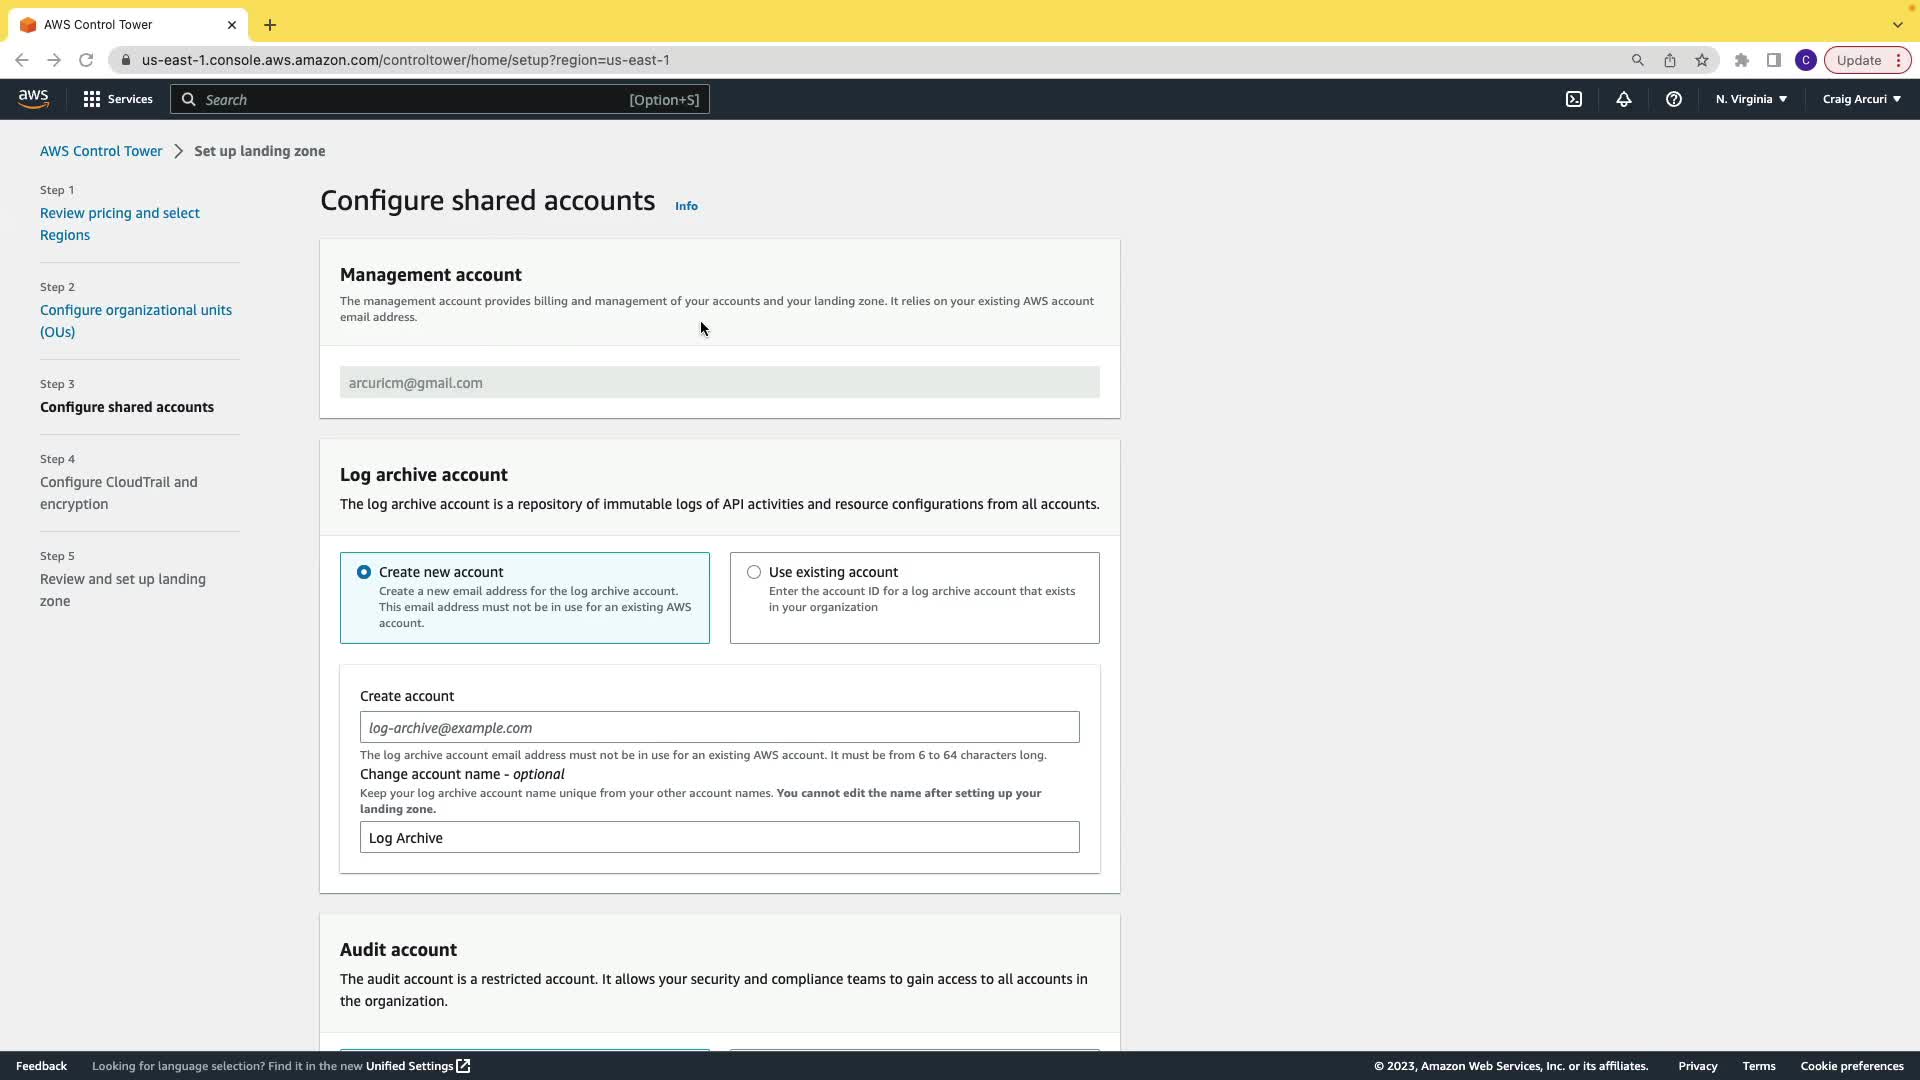Bookmark this page with star icon
Screen dimensions: 1920x1080
(x=1702, y=60)
